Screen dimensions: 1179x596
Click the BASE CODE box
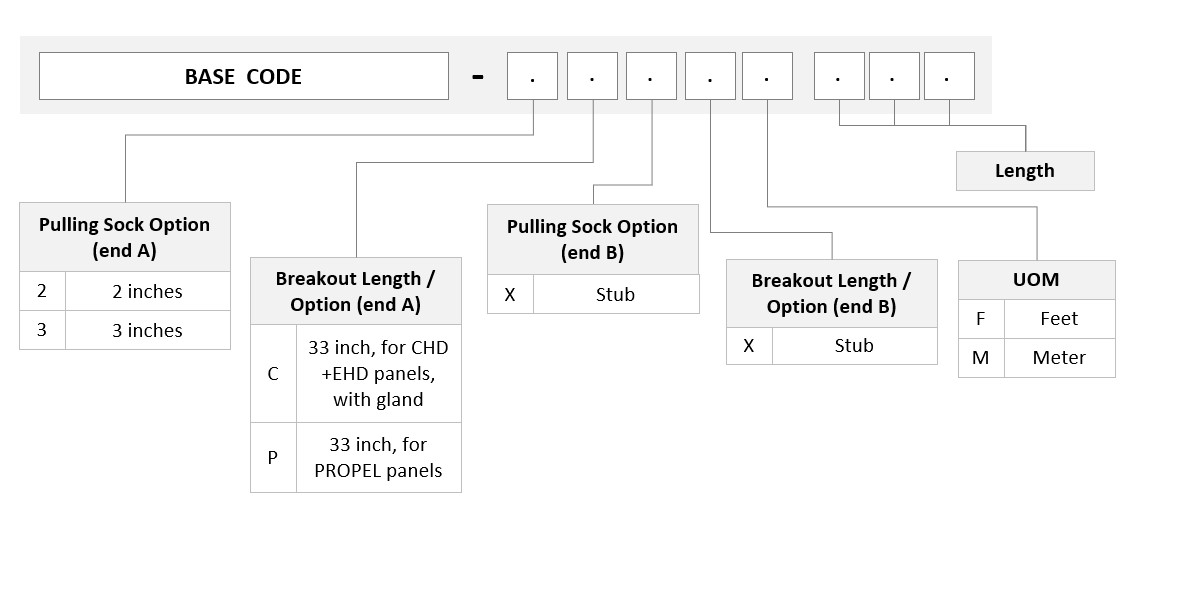[x=244, y=76]
